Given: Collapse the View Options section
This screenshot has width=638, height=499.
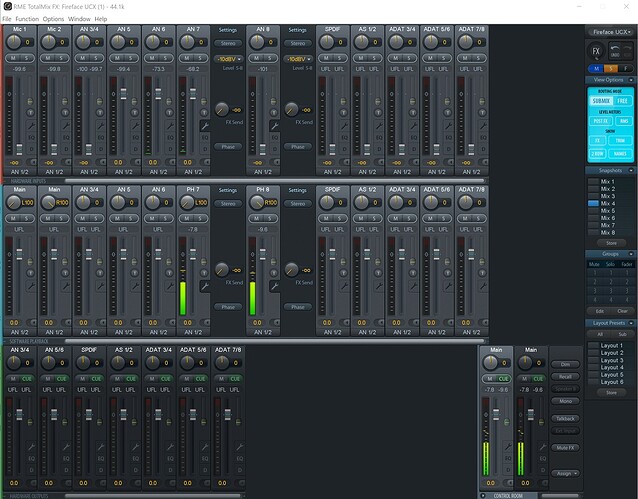Looking at the screenshot, I should tap(631, 80).
